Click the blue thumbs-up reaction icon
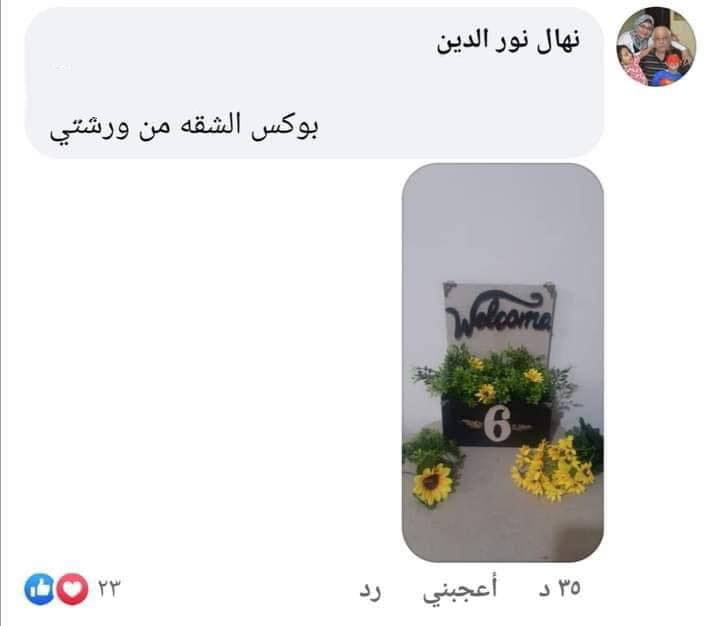 coord(39,589)
